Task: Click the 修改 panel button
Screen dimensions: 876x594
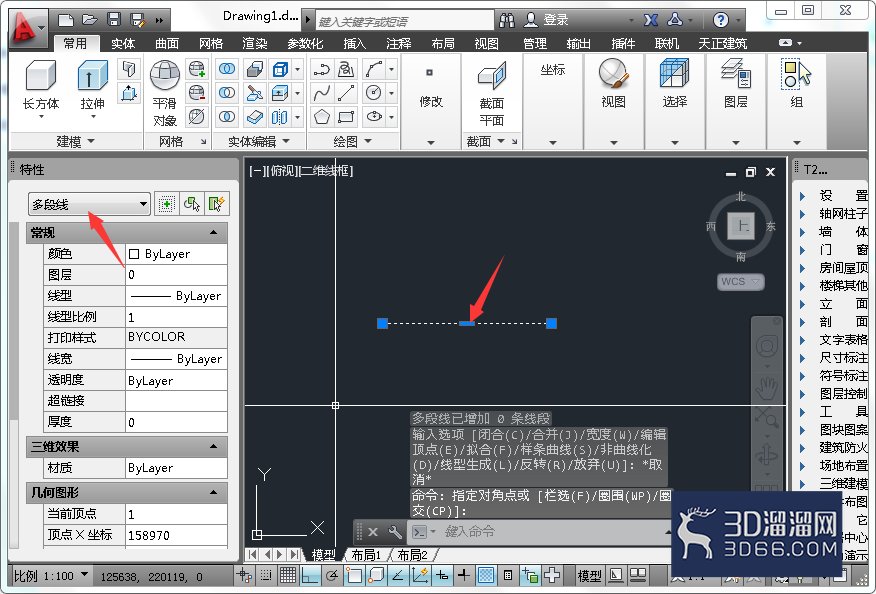Action: [x=431, y=102]
